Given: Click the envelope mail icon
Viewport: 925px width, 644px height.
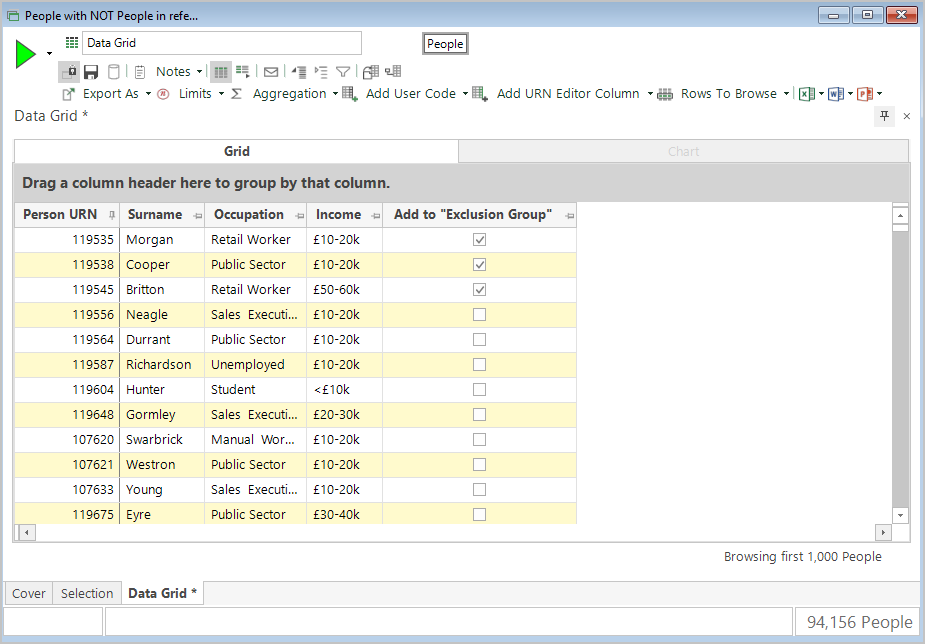Looking at the screenshot, I should [x=271, y=72].
